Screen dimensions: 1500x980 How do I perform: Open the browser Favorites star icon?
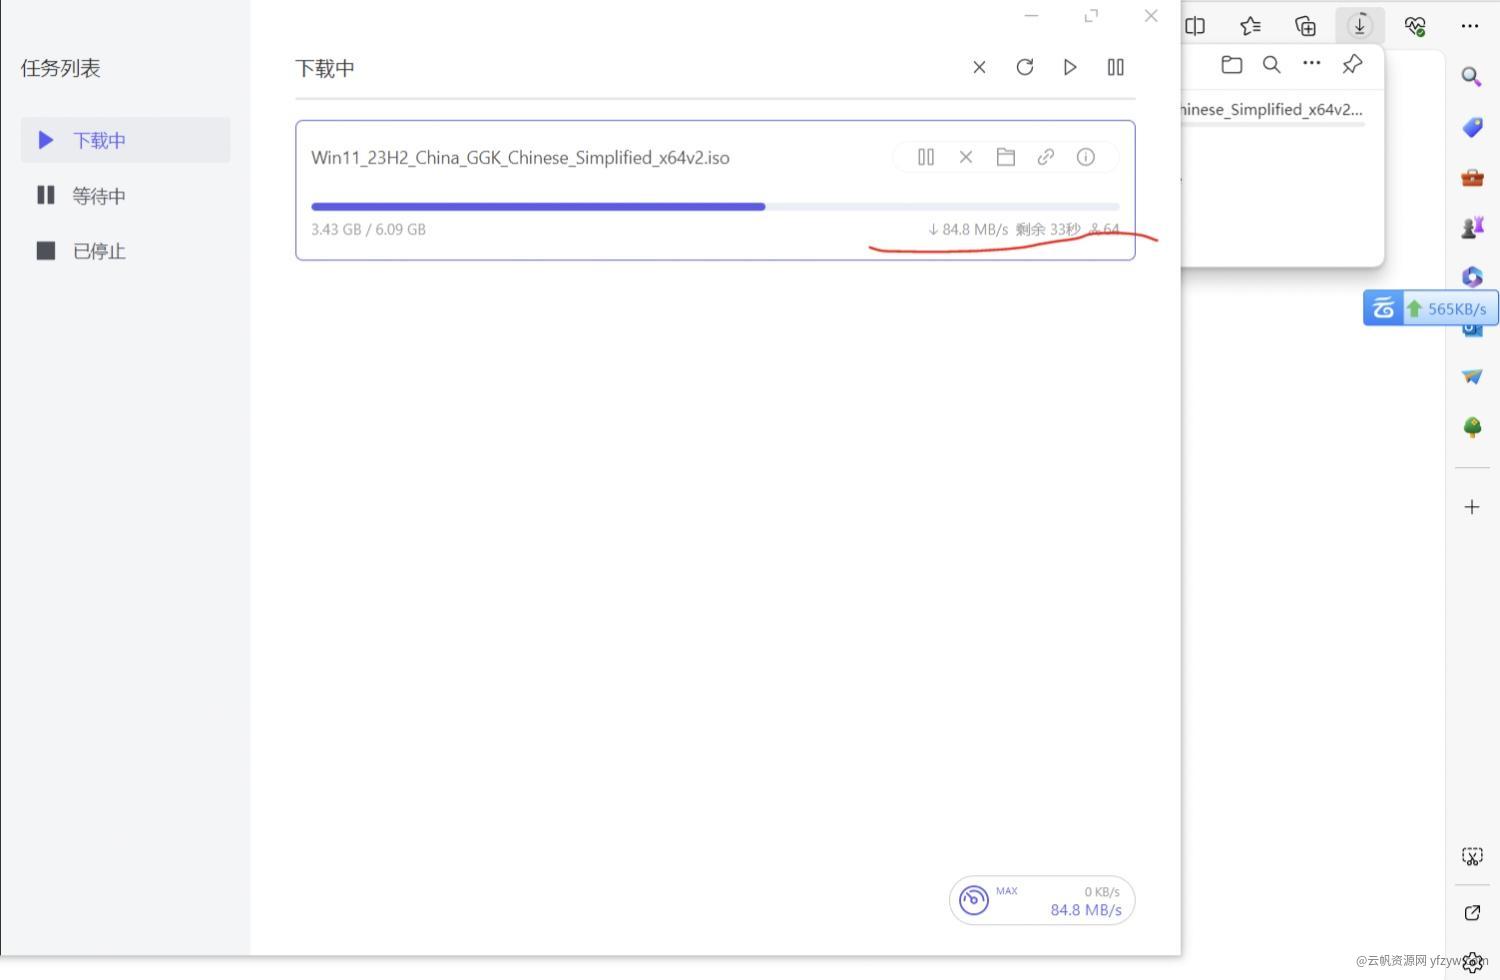[1250, 26]
